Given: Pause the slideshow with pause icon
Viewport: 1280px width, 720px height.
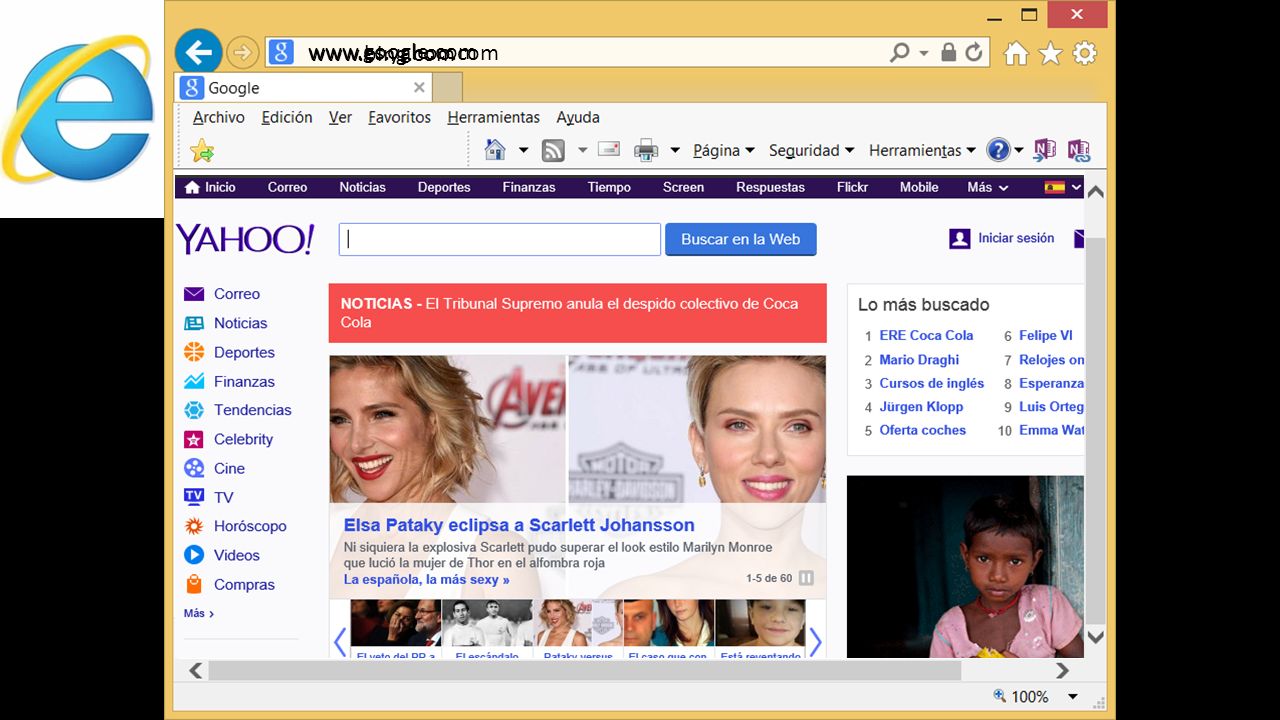Looking at the screenshot, I should [x=806, y=578].
